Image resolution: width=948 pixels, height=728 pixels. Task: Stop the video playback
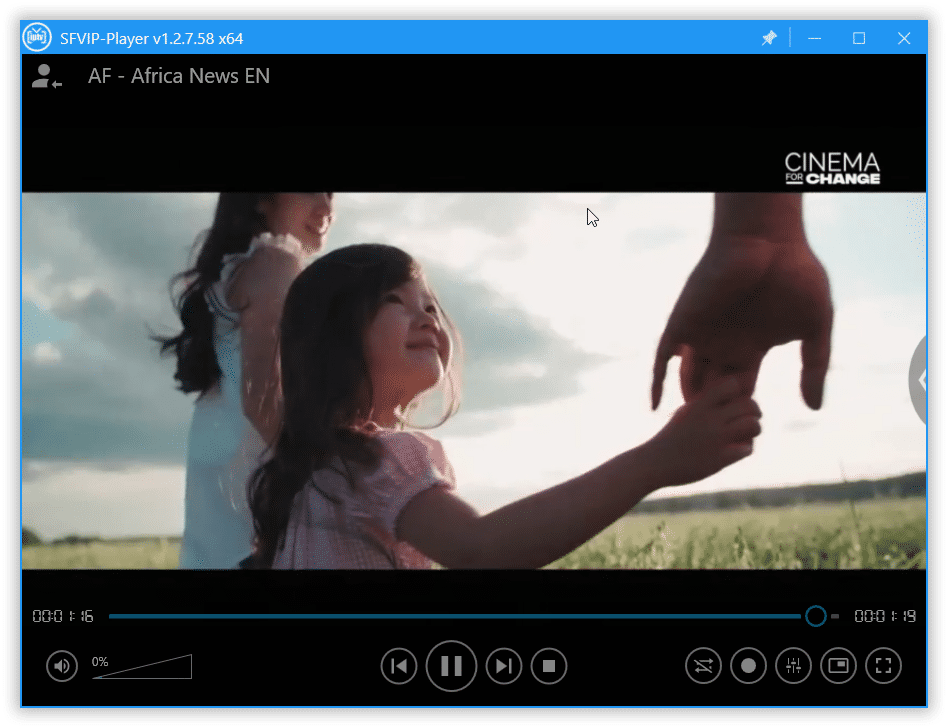[x=548, y=666]
